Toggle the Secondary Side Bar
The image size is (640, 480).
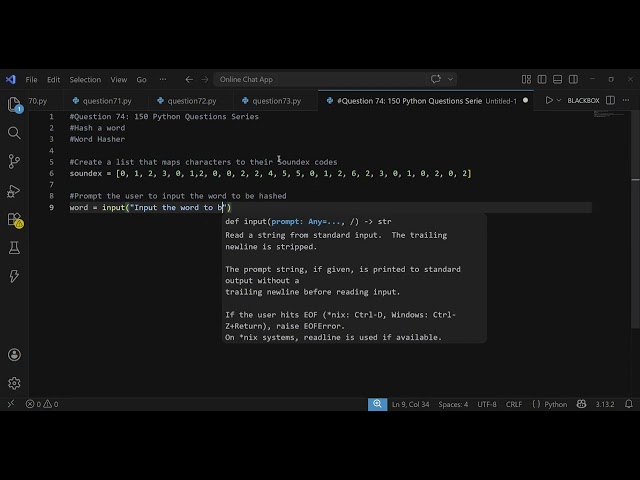pos(573,79)
